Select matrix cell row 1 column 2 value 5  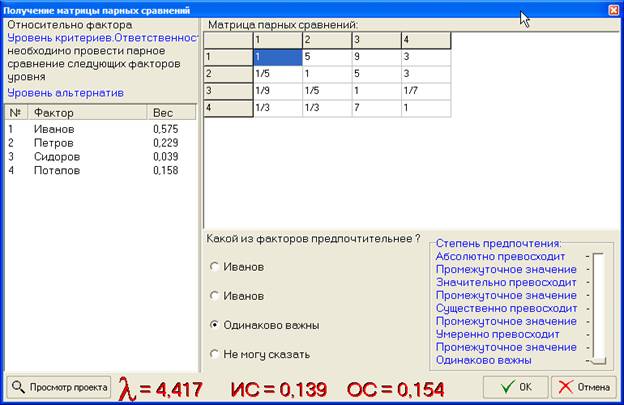pos(327,57)
